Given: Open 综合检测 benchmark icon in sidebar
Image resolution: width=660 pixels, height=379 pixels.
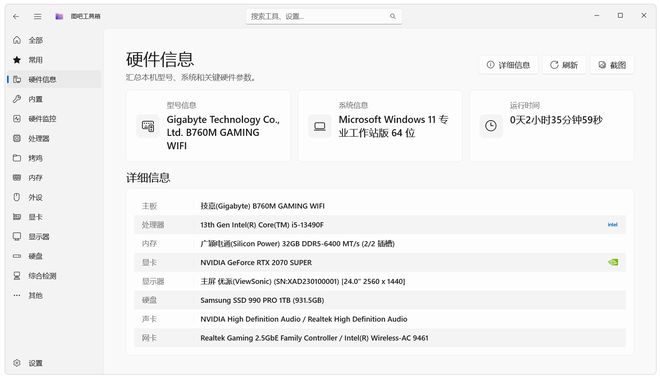Looking at the screenshot, I should (x=17, y=276).
